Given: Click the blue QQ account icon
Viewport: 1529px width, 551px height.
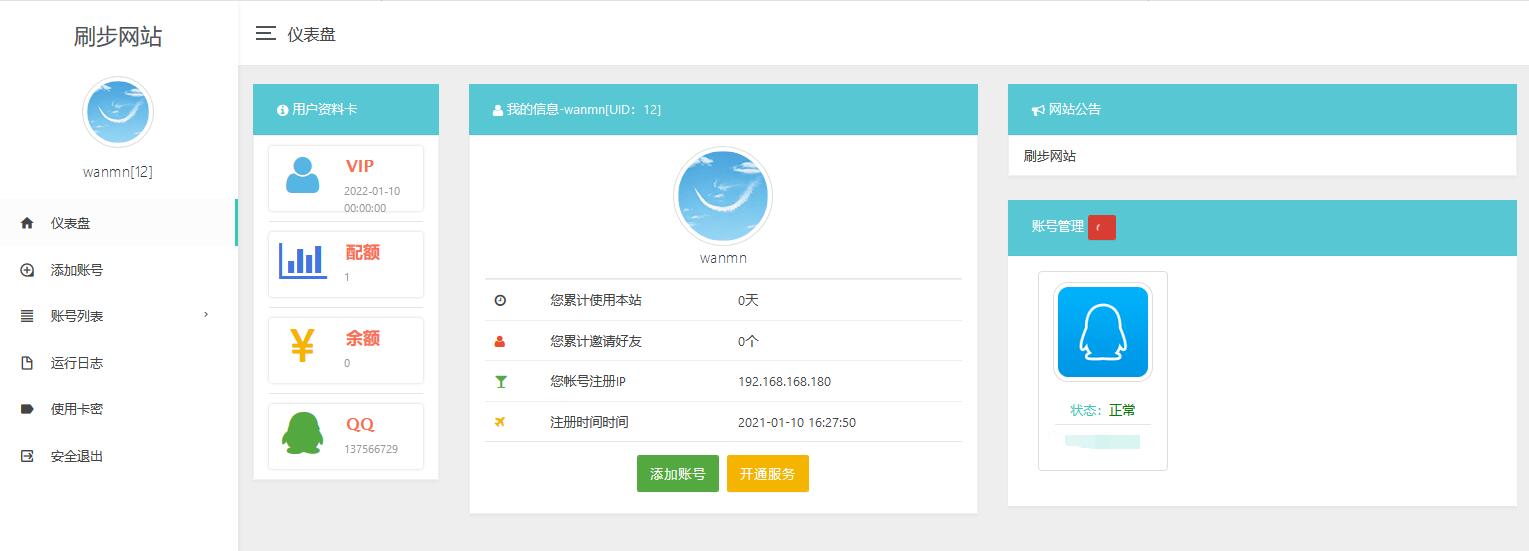Looking at the screenshot, I should [1102, 332].
